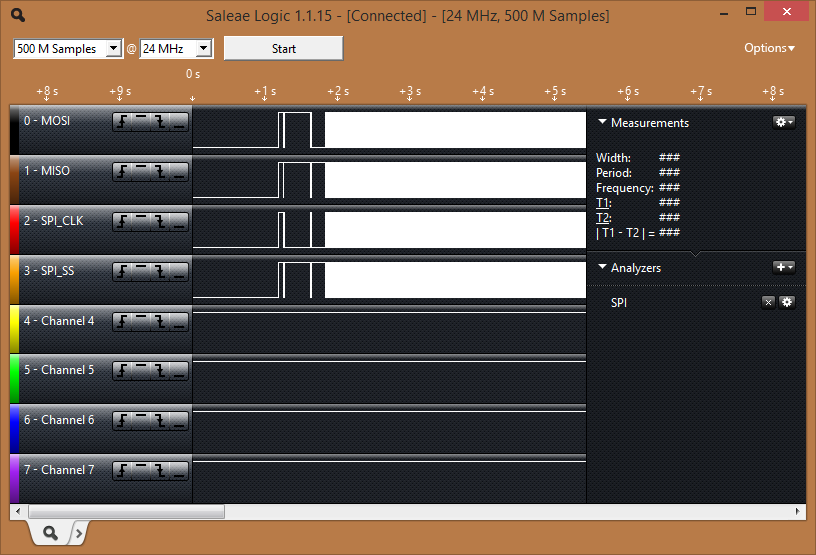Set high level trigger on 0 - MOSI
816x555 pixels.
[x=142, y=122]
